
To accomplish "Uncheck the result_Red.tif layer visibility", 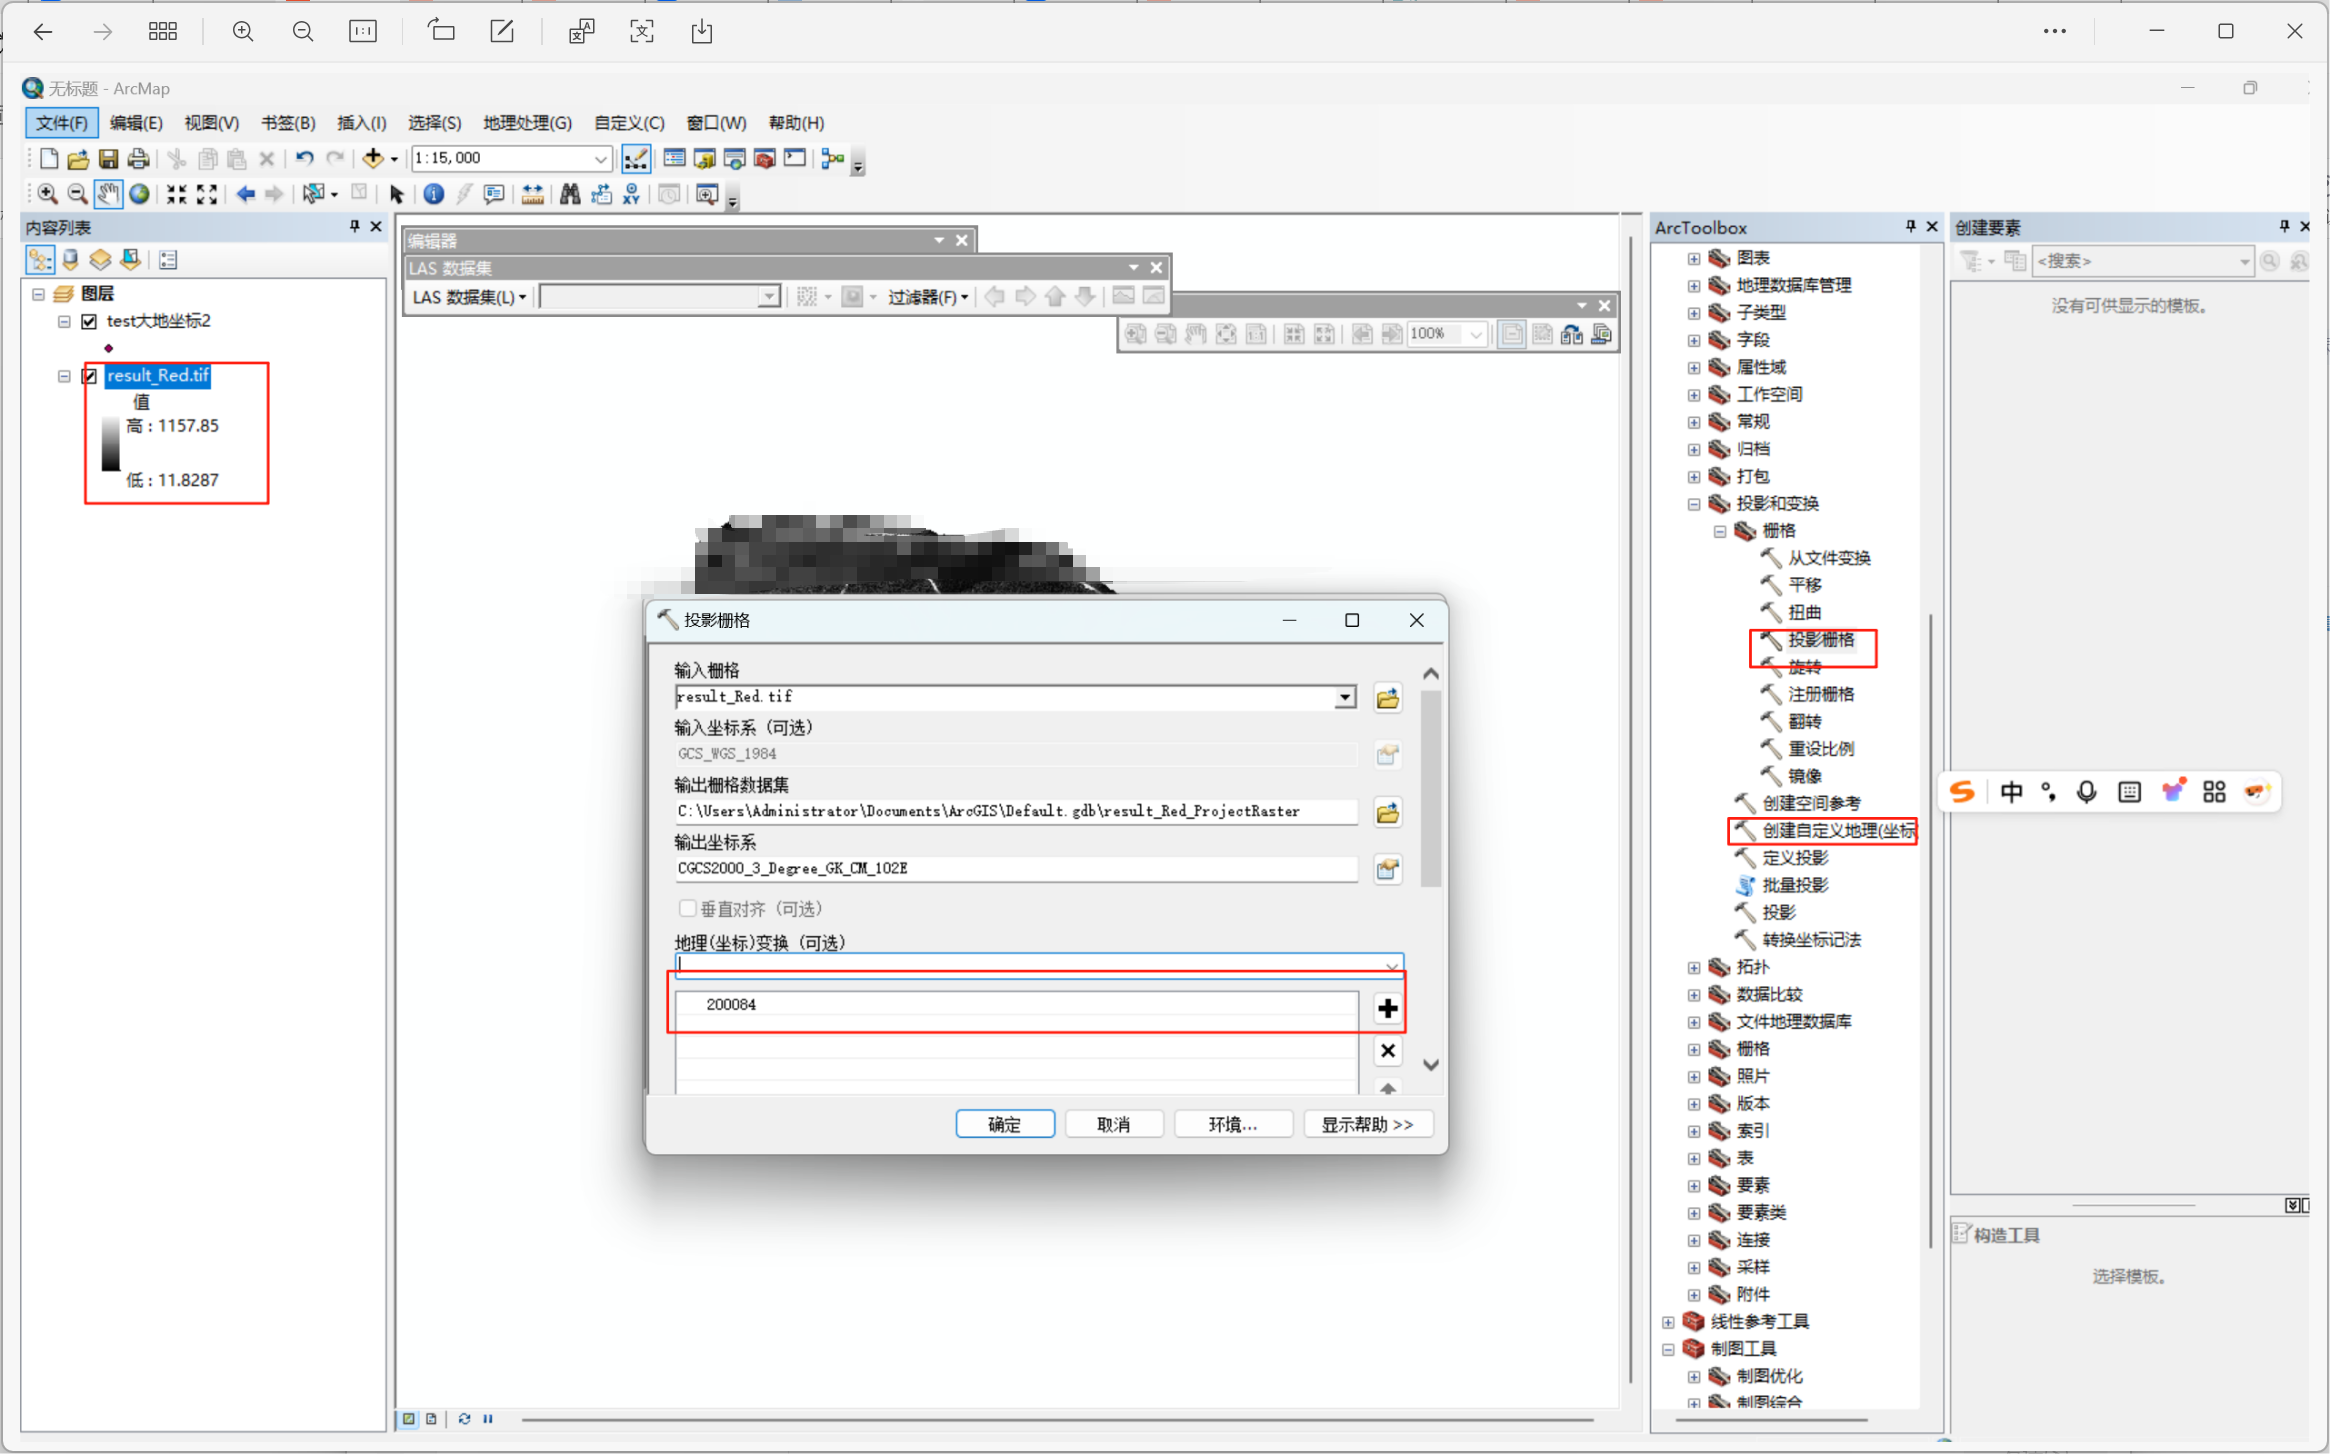I will click(x=90, y=376).
